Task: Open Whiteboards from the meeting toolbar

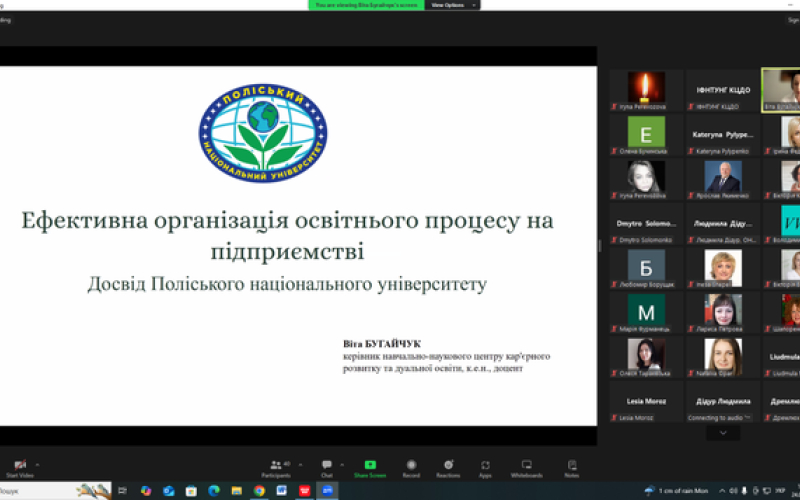Action: point(527,468)
